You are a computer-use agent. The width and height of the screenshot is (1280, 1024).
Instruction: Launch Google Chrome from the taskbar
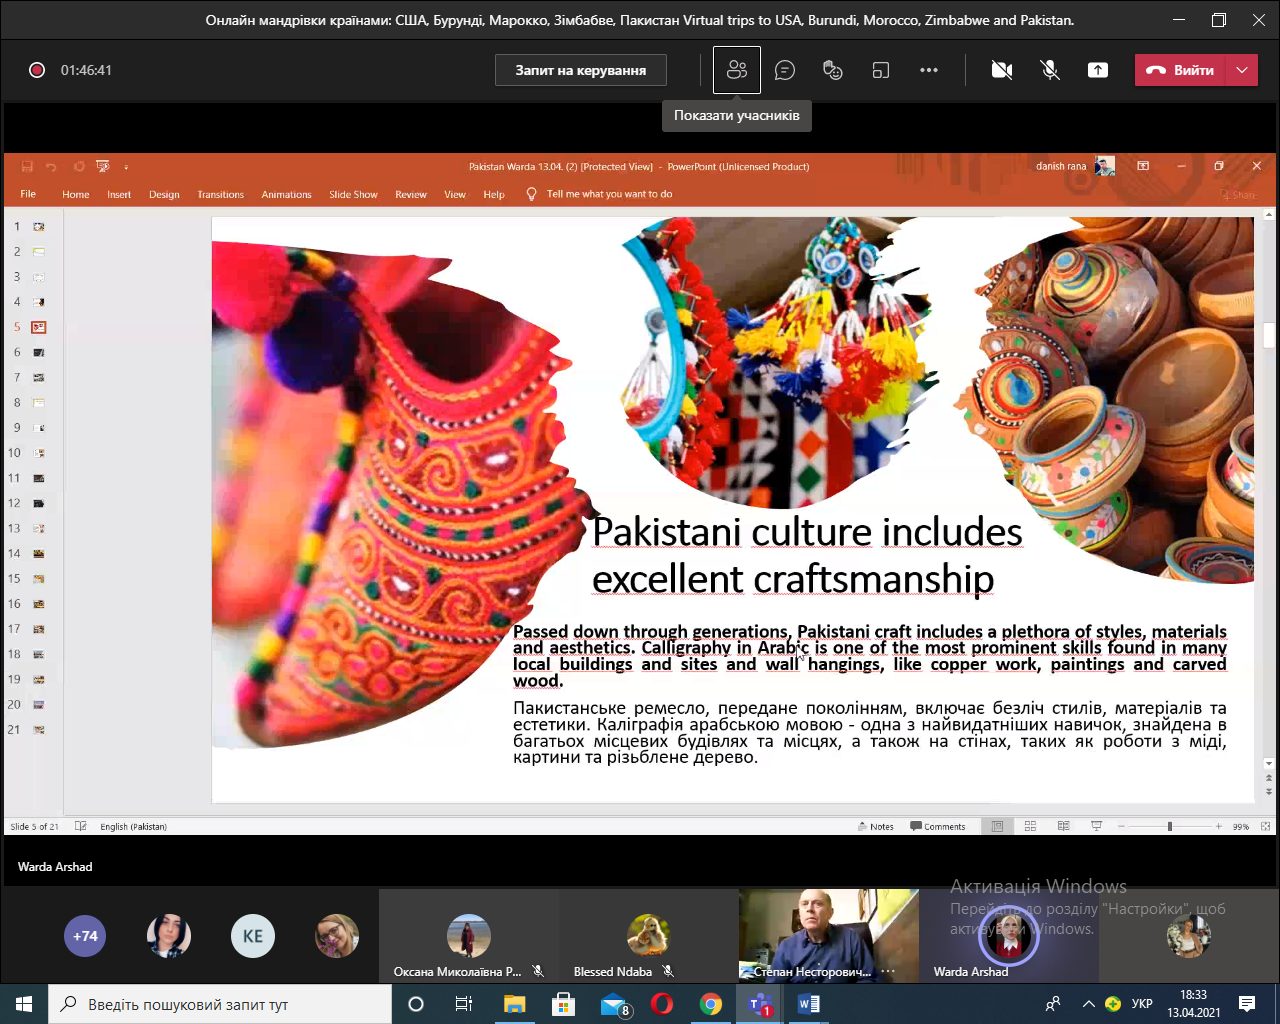tap(711, 1004)
